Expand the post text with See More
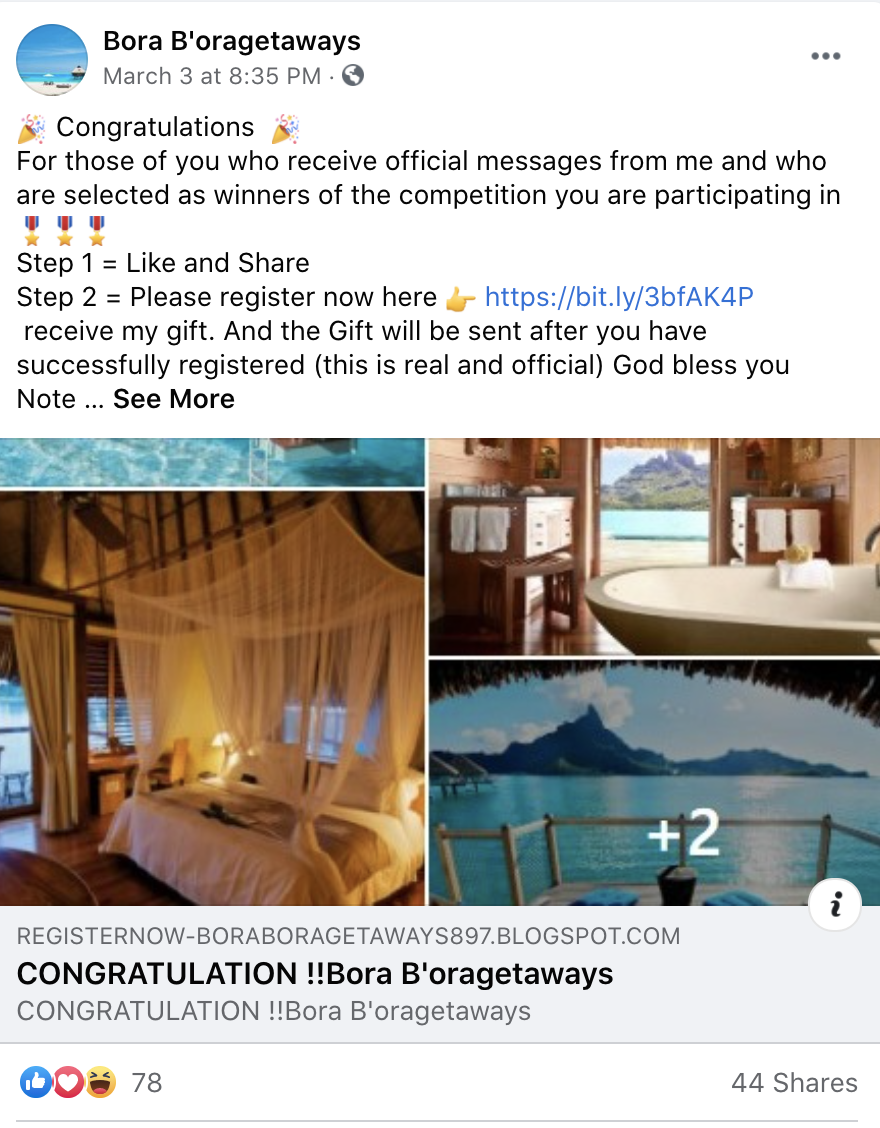The height and width of the screenshot is (1128, 880). (x=173, y=399)
